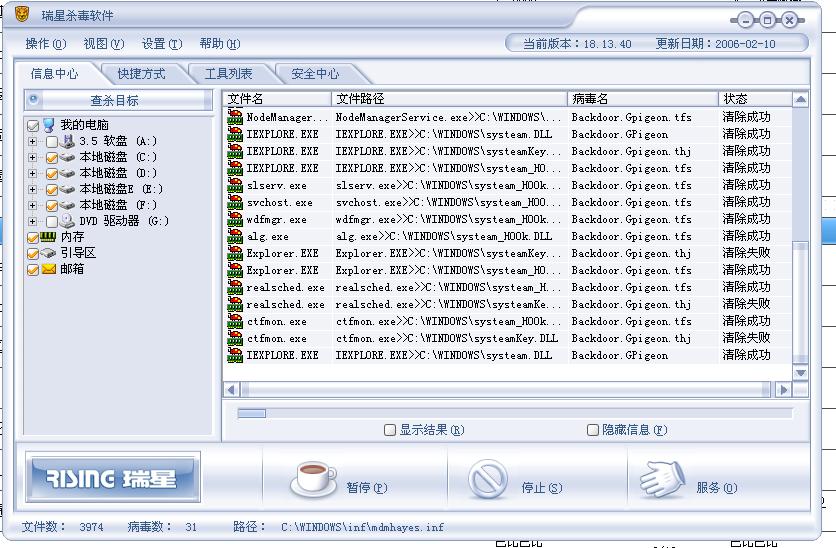Image resolution: width=836 pixels, height=548 pixels.
Task: Click the RISING 瑞星 logo button
Action: (x=113, y=478)
